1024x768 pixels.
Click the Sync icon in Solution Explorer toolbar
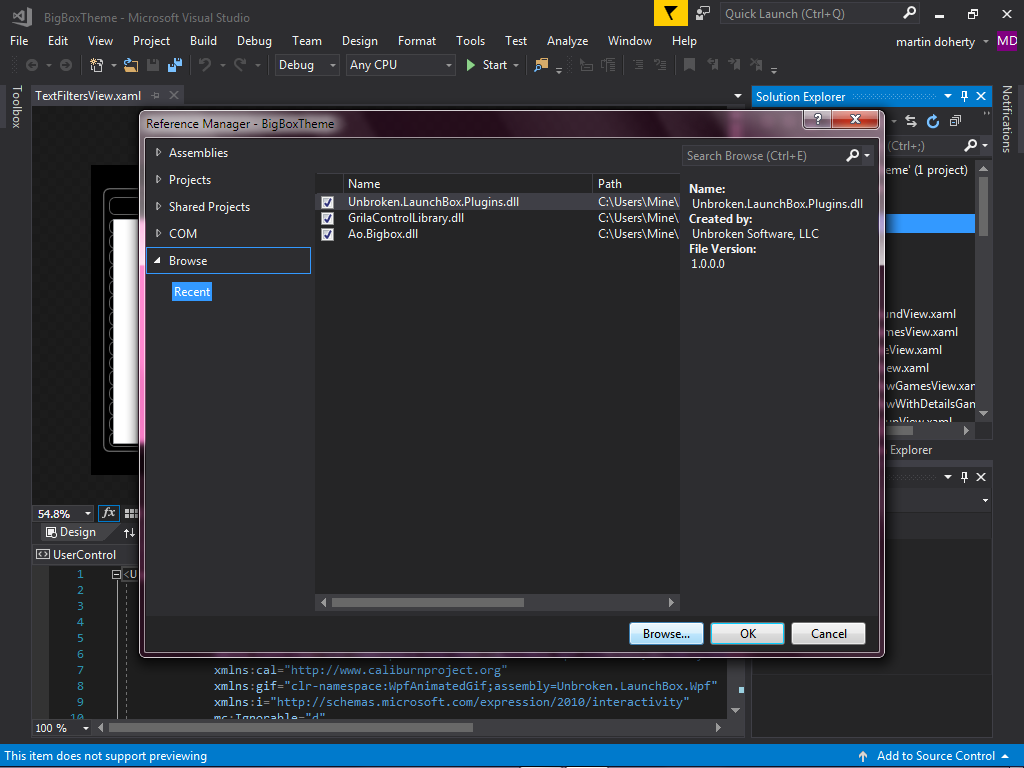(x=911, y=121)
